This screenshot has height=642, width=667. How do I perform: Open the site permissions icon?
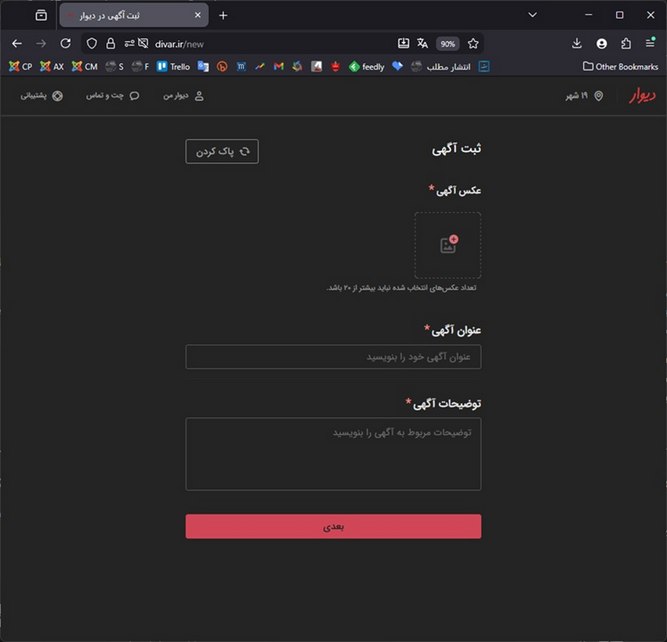129,43
